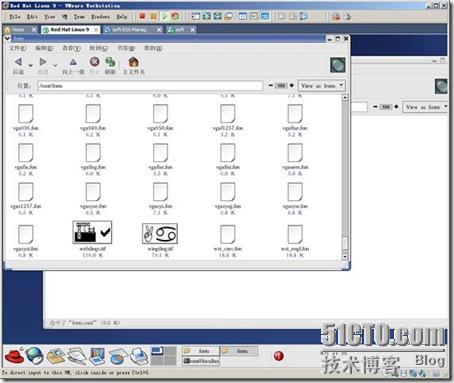Screen dimensions: 454x383
Task: Select the wst_engl.fon file icon
Action: (295, 234)
